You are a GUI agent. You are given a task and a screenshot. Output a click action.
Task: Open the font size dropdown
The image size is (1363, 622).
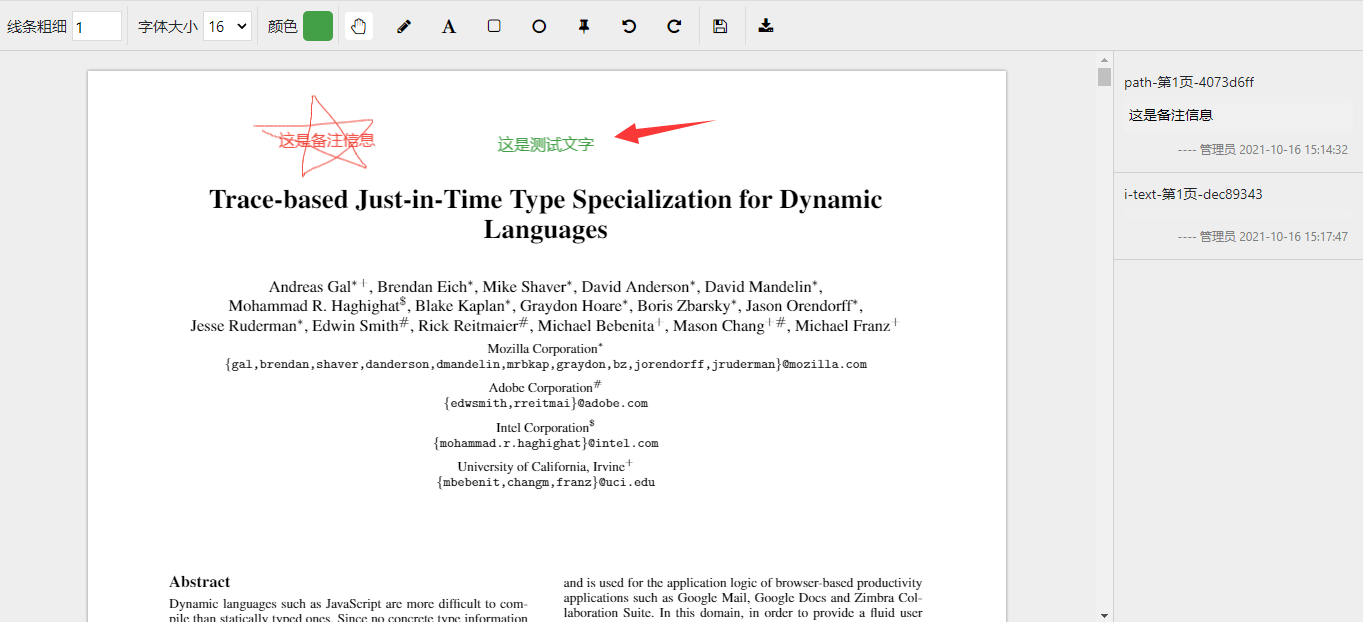pos(227,26)
